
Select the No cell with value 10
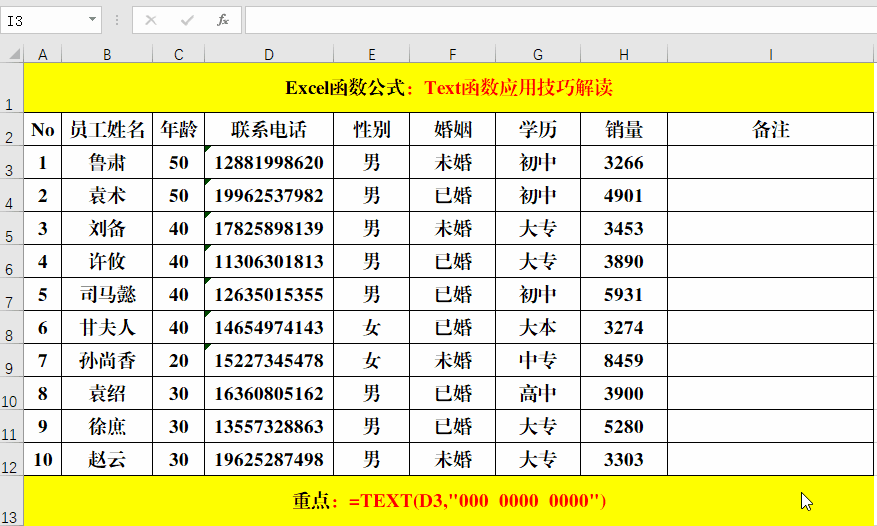coord(43,459)
